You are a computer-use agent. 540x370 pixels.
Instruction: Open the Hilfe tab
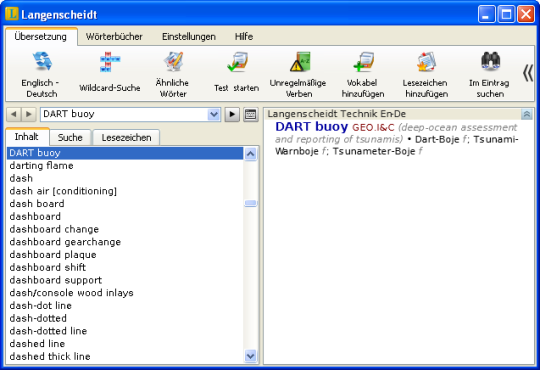click(x=244, y=37)
